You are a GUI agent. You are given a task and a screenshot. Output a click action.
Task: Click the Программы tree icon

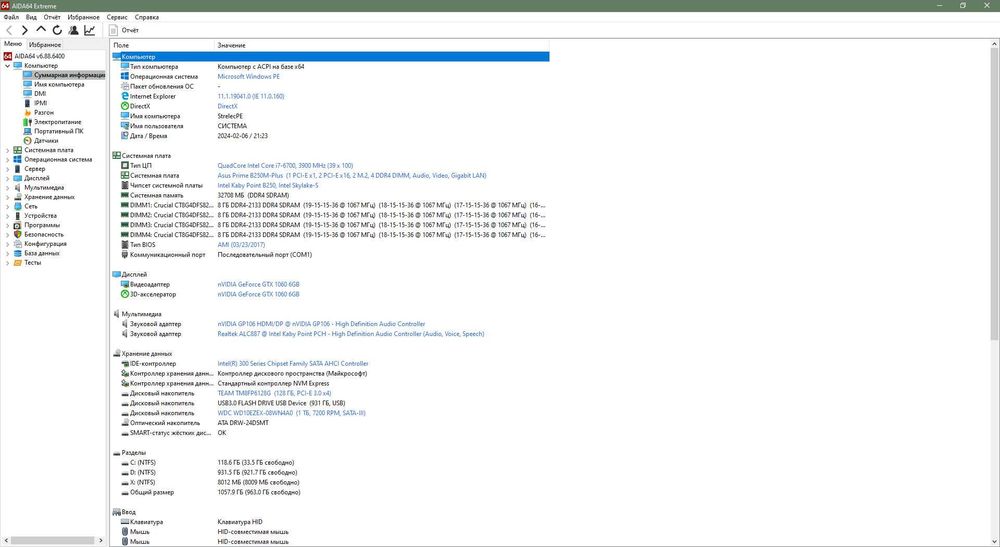click(x=17, y=225)
